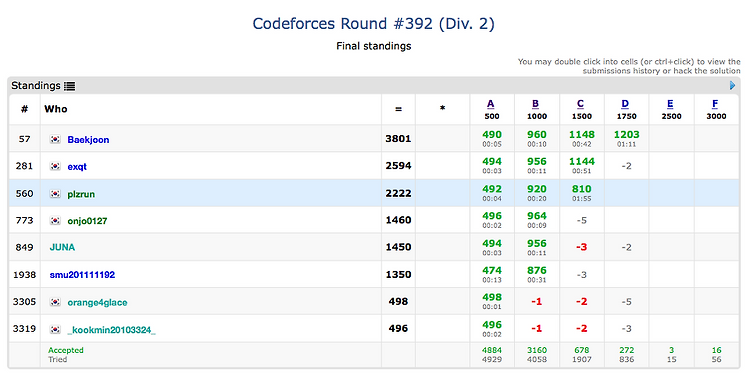Screen dimensions: 750x377
Task: Click the * hacks column header
Action: tap(442, 108)
